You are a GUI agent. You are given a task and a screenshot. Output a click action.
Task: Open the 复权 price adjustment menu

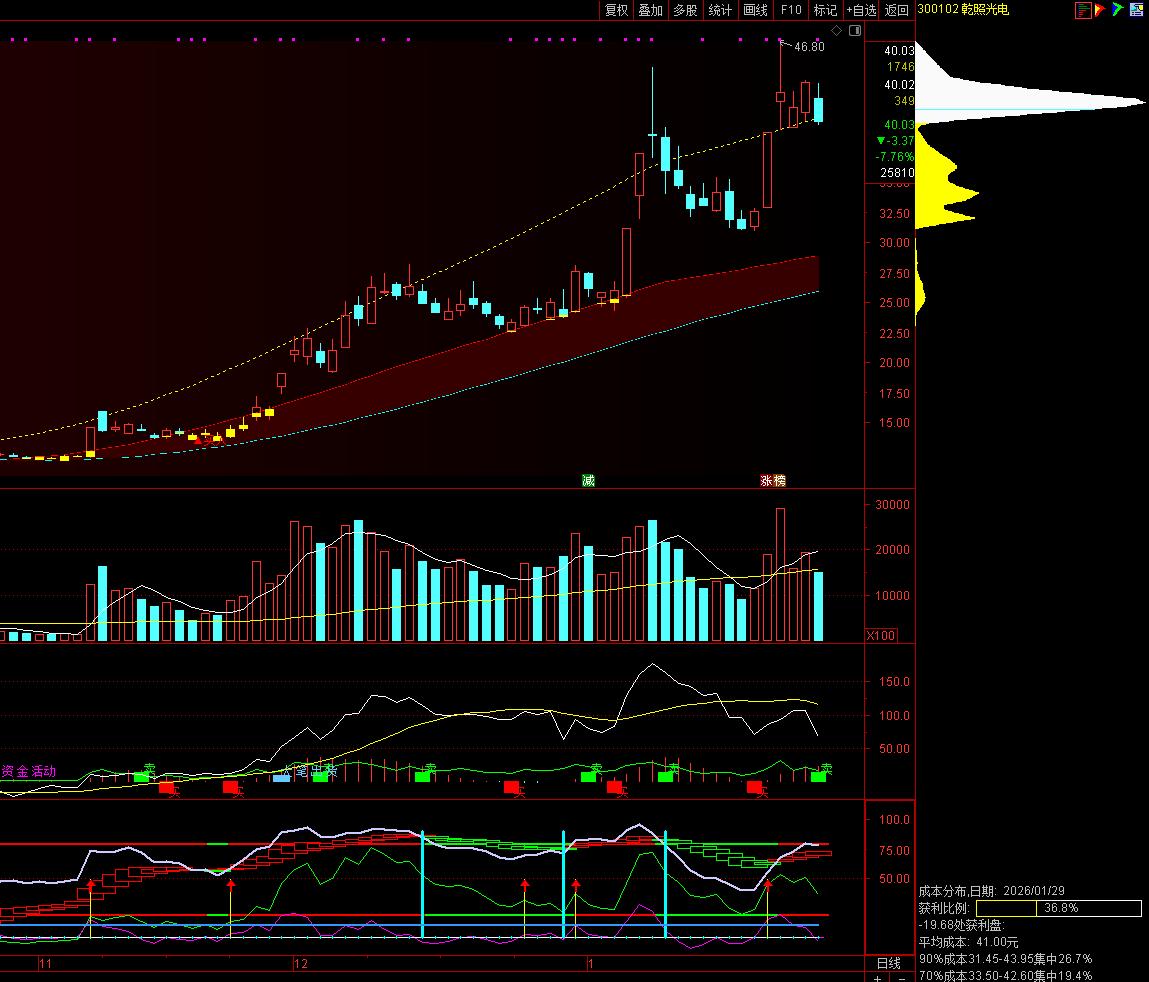616,10
